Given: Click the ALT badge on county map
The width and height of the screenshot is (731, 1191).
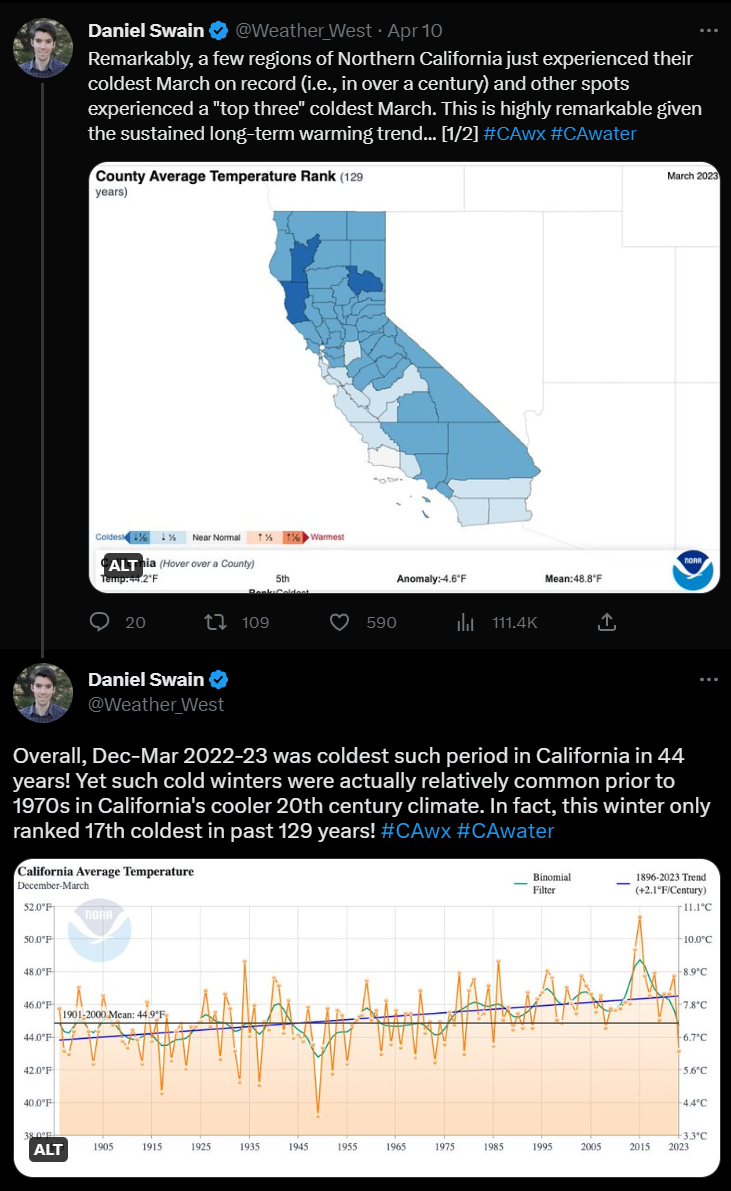Looking at the screenshot, I should coord(122,566).
